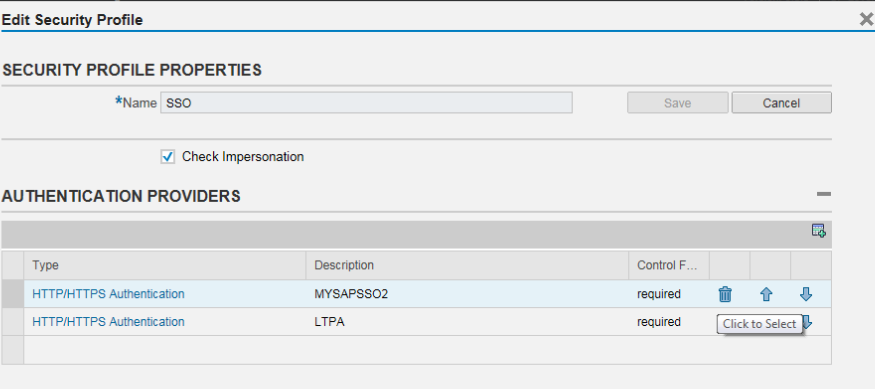The height and width of the screenshot is (389, 875).
Task: Click the add authentication provider table icon
Action: [819, 230]
